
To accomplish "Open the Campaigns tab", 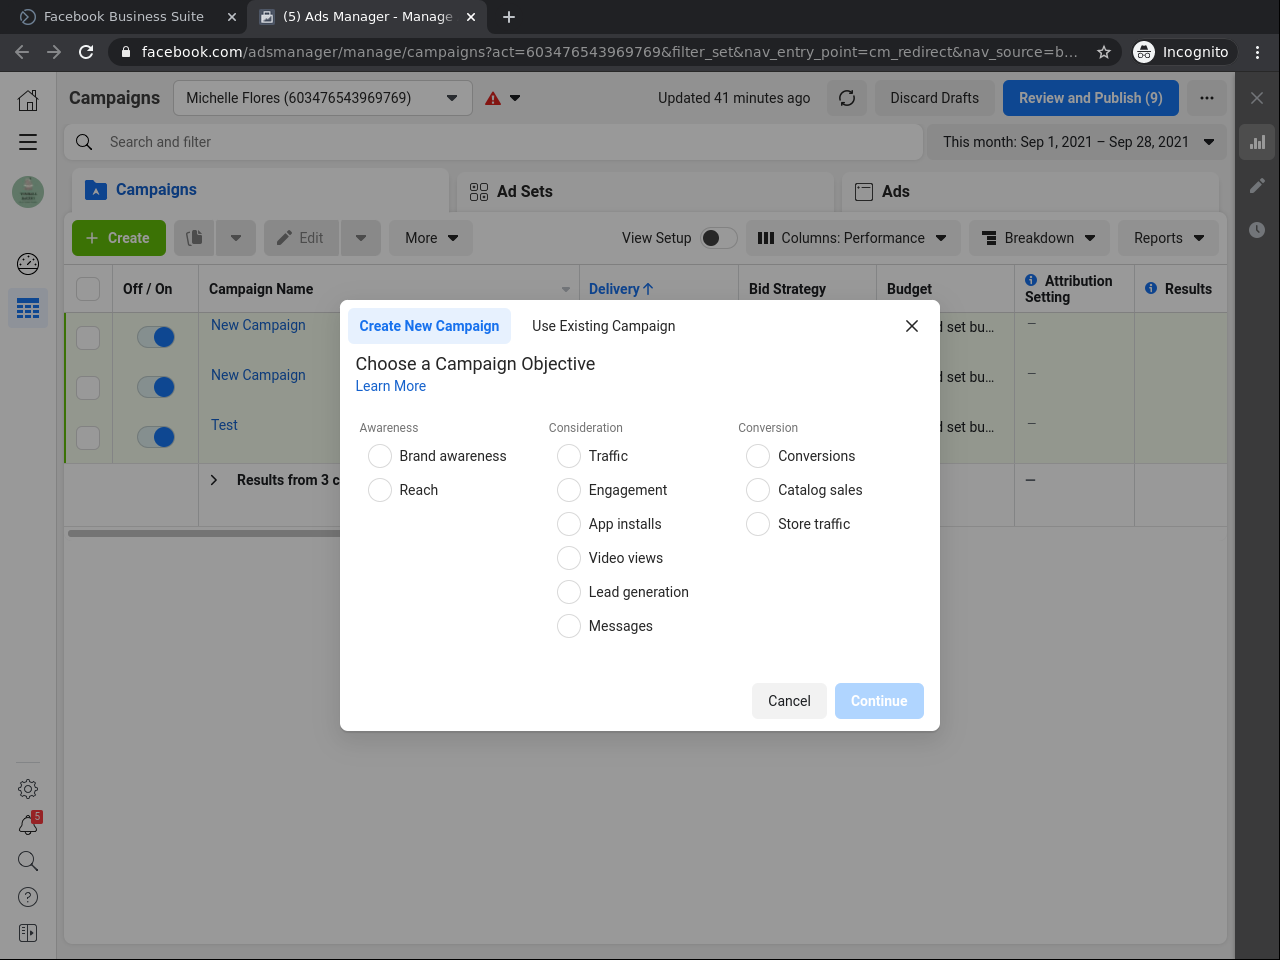I will tap(260, 190).
